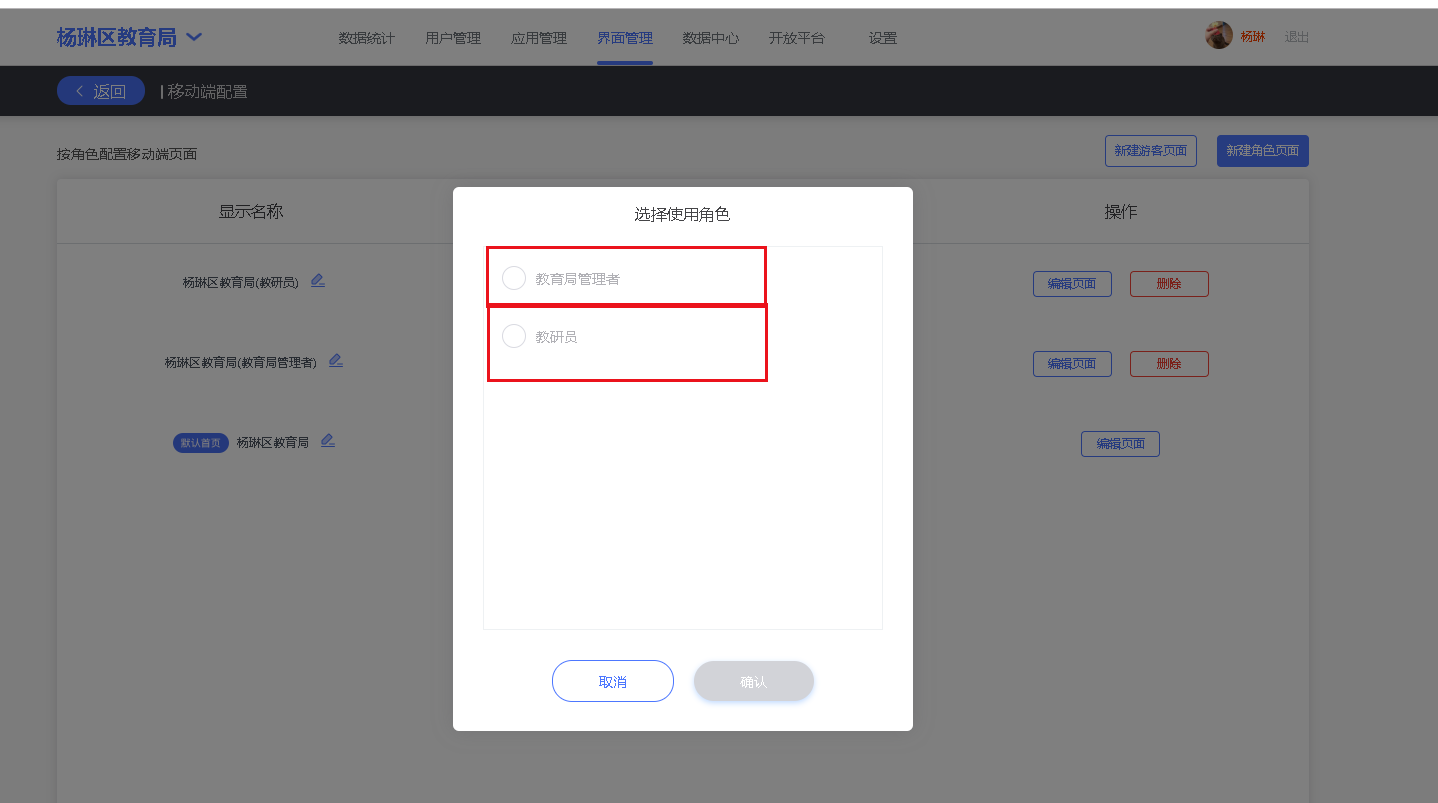The height and width of the screenshot is (803, 1438).
Task: Click the 移动端配置 heading text
Action: click(208, 92)
